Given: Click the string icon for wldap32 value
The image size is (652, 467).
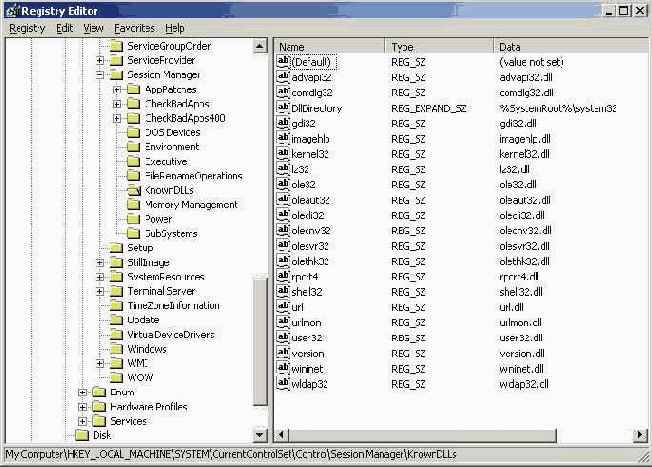Looking at the screenshot, I should pos(283,384).
